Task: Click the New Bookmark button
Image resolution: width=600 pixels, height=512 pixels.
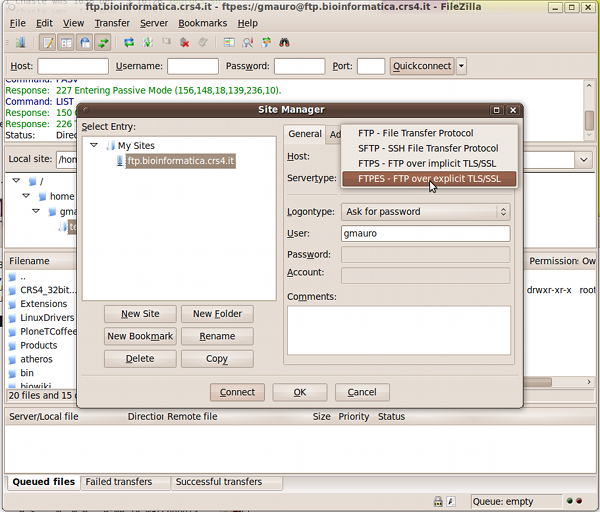Action: point(140,336)
